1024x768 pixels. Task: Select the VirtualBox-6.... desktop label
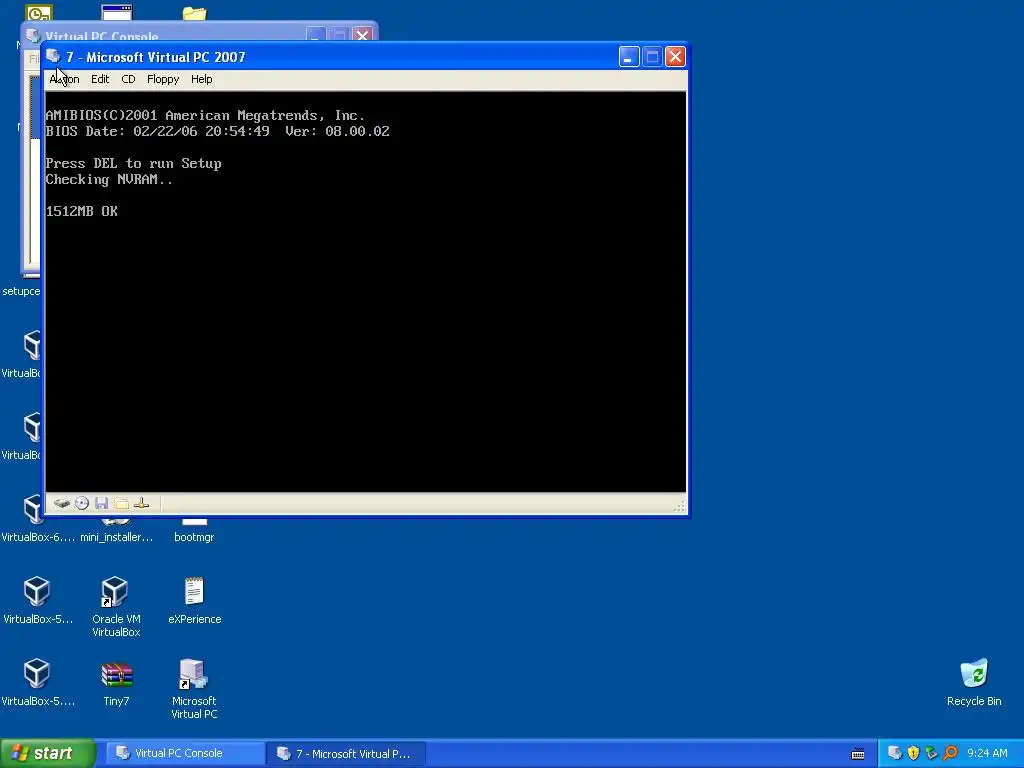(38, 537)
